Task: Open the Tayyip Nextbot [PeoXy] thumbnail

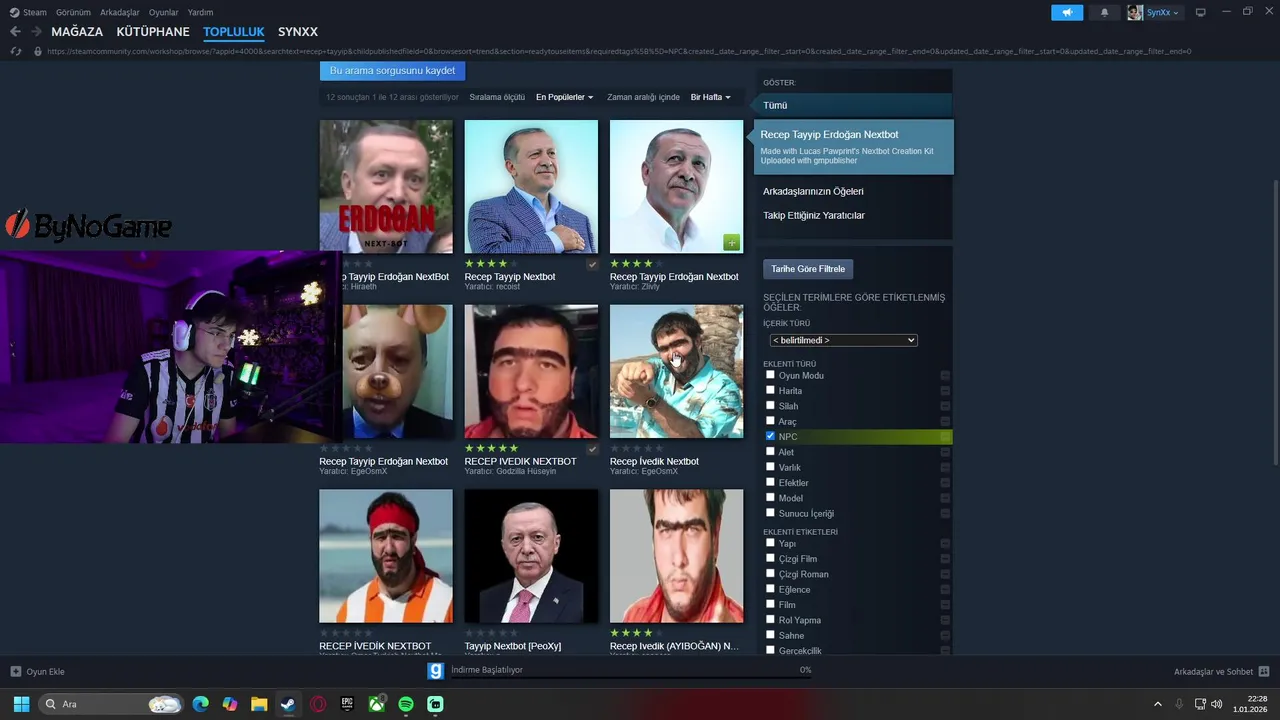Action: click(531, 556)
